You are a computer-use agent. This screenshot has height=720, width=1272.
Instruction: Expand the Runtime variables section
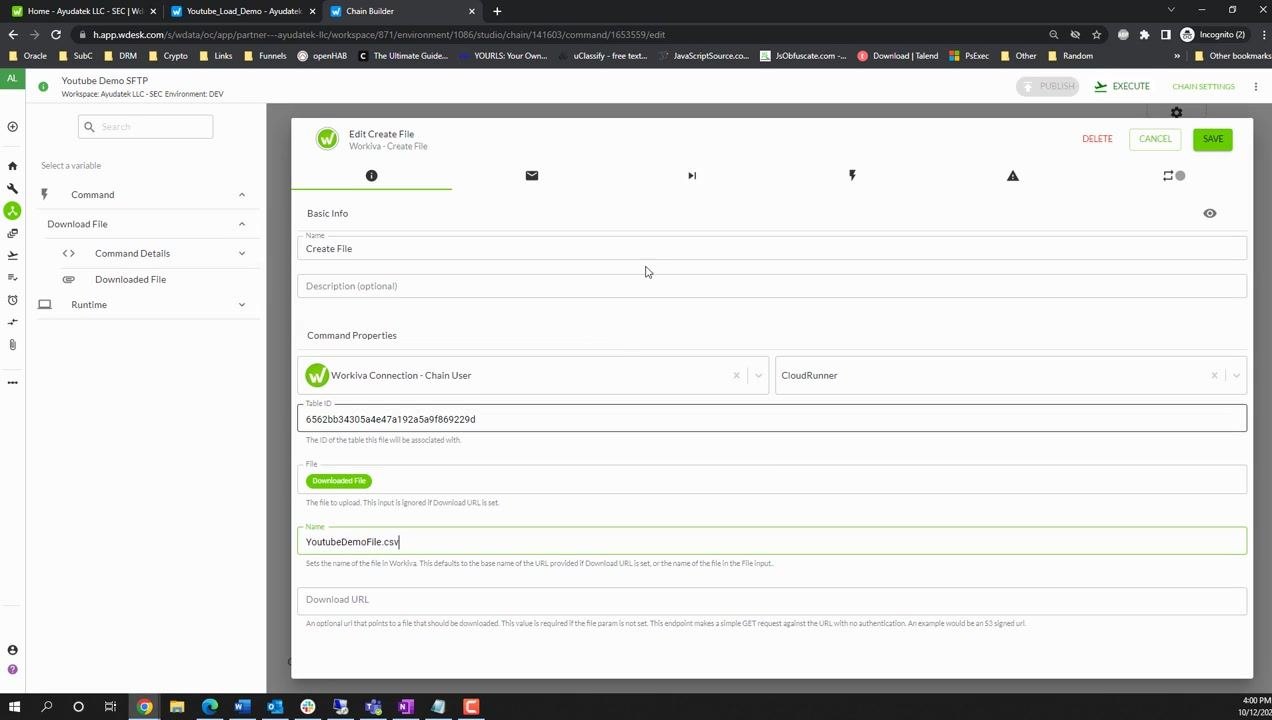coord(242,305)
